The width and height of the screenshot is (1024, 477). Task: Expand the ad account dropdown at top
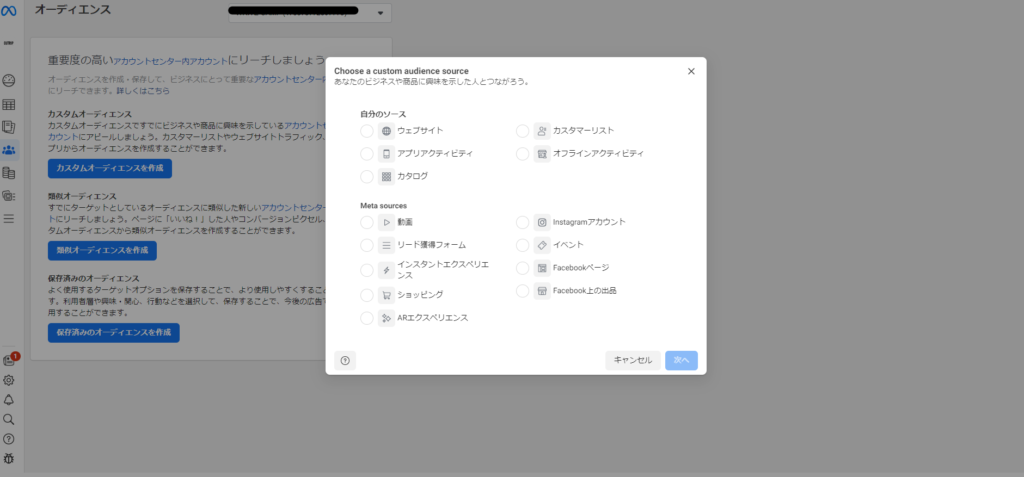pos(381,14)
